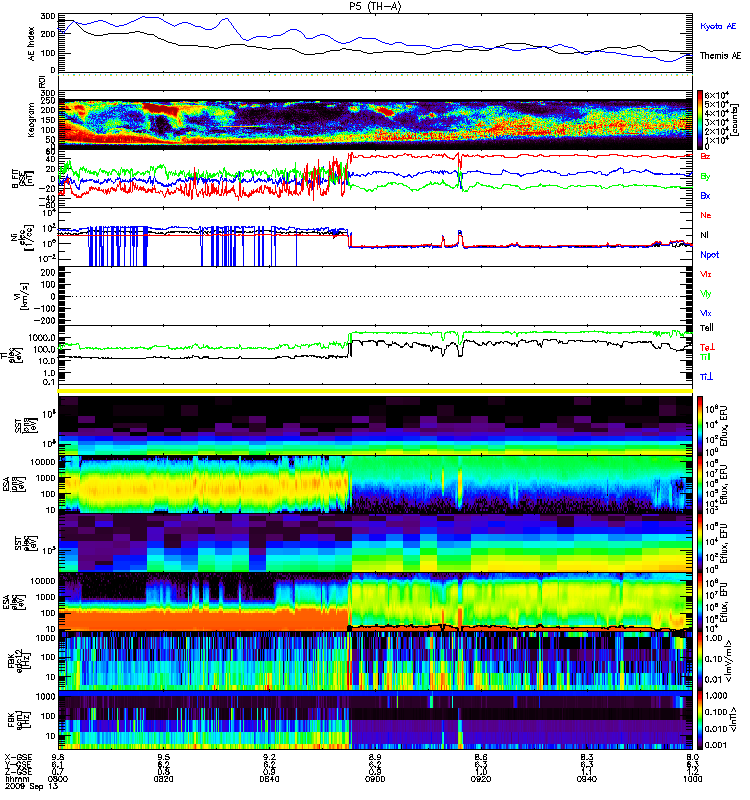Click the Keogram axis label
The image size is (750, 800).
31,119
